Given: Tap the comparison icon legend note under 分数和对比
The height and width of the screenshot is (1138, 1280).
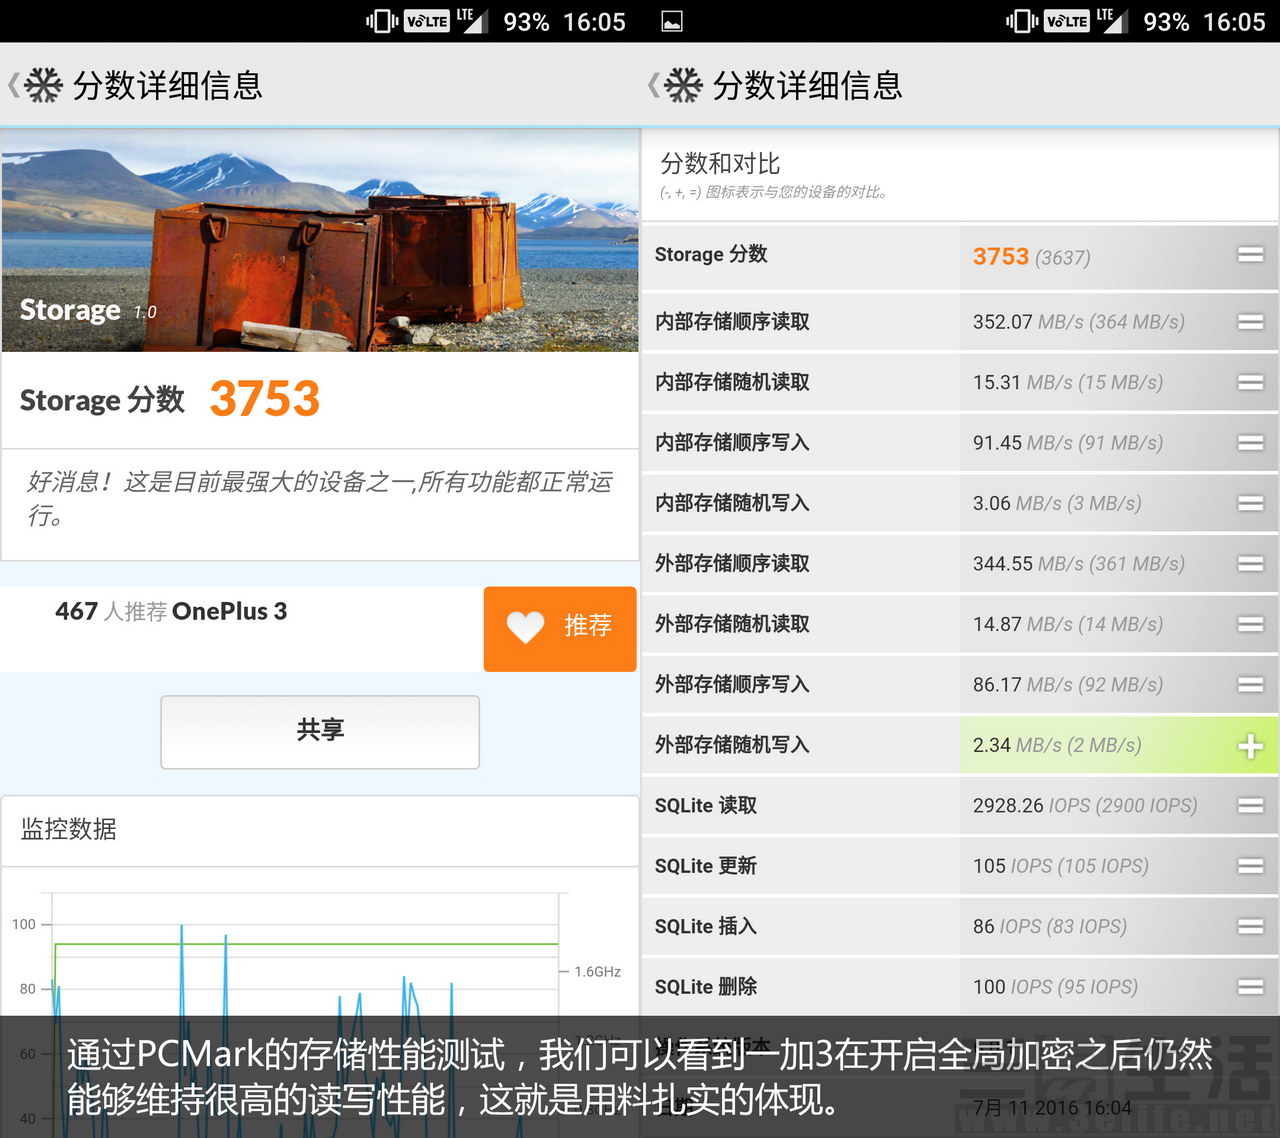Looking at the screenshot, I should click(774, 192).
